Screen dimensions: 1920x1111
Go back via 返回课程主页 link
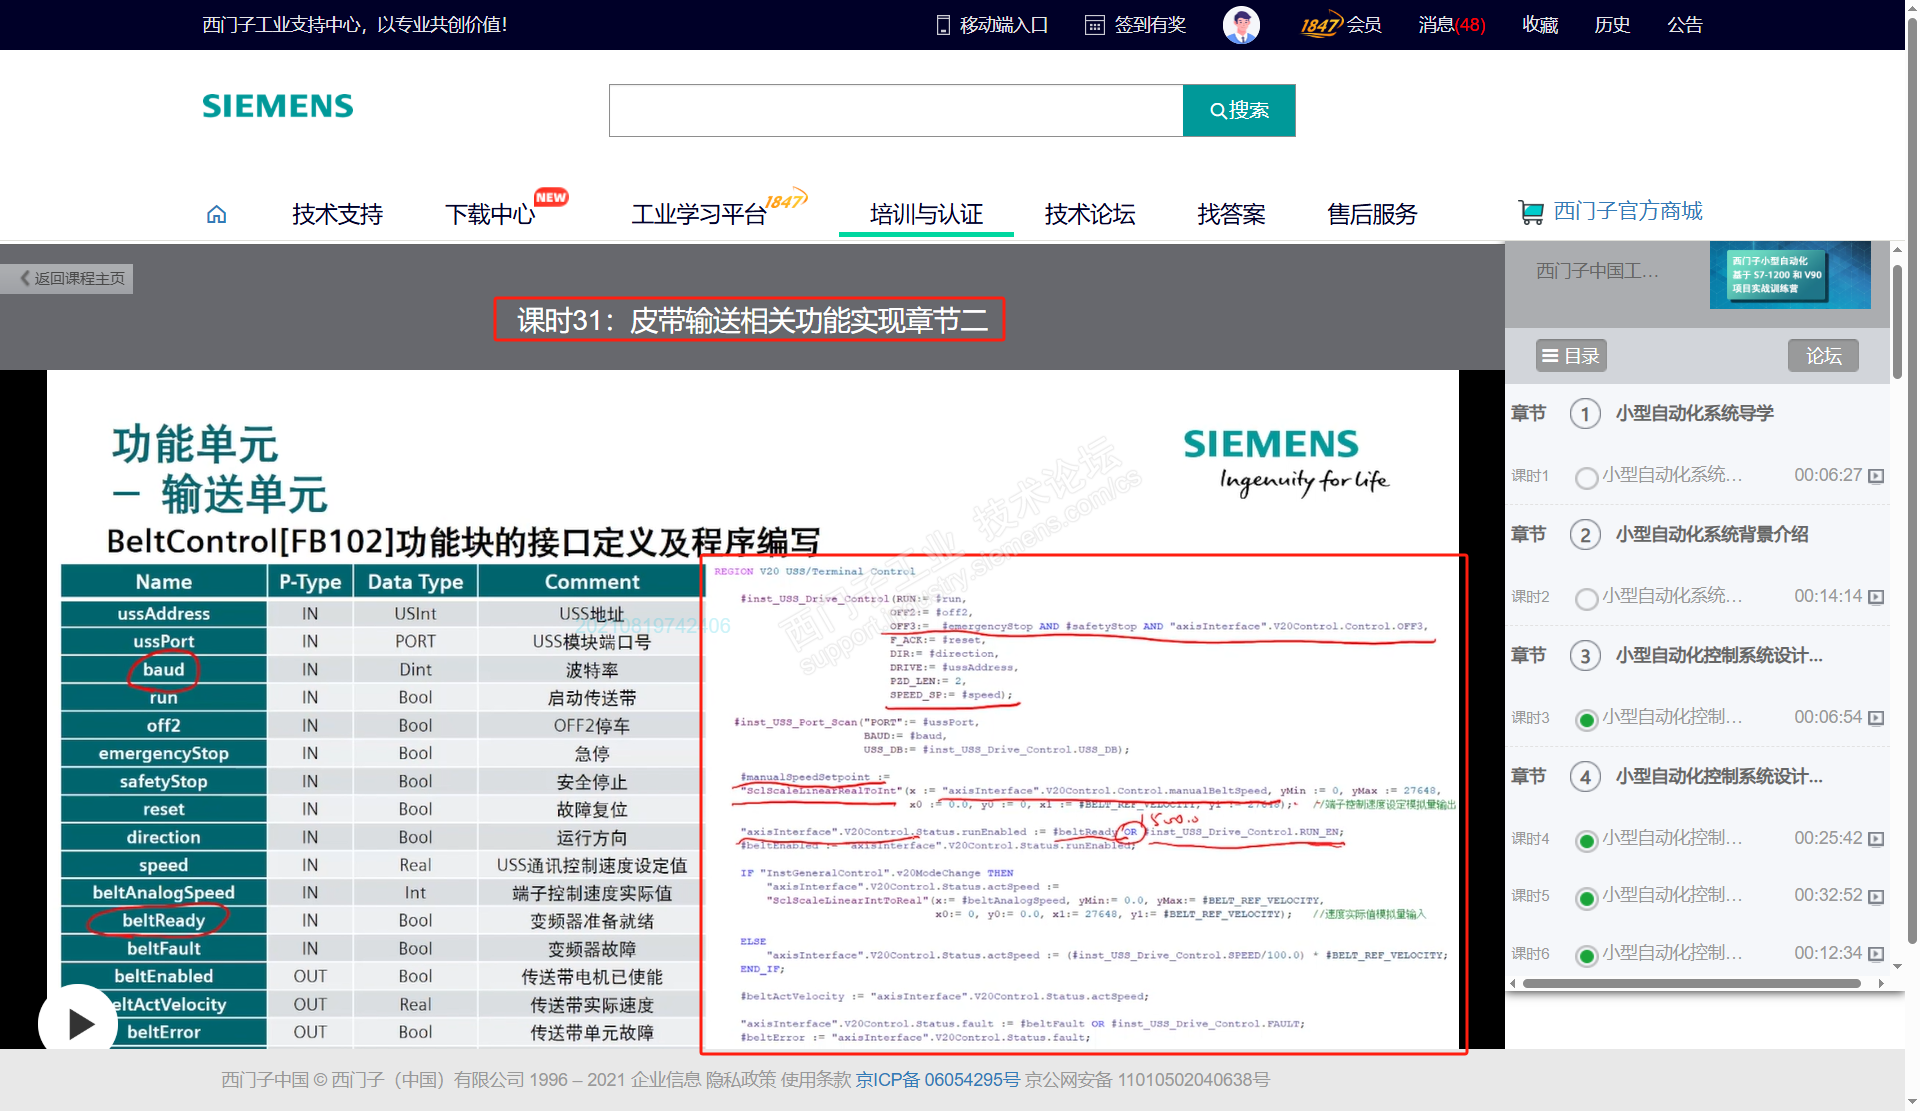click(x=70, y=278)
